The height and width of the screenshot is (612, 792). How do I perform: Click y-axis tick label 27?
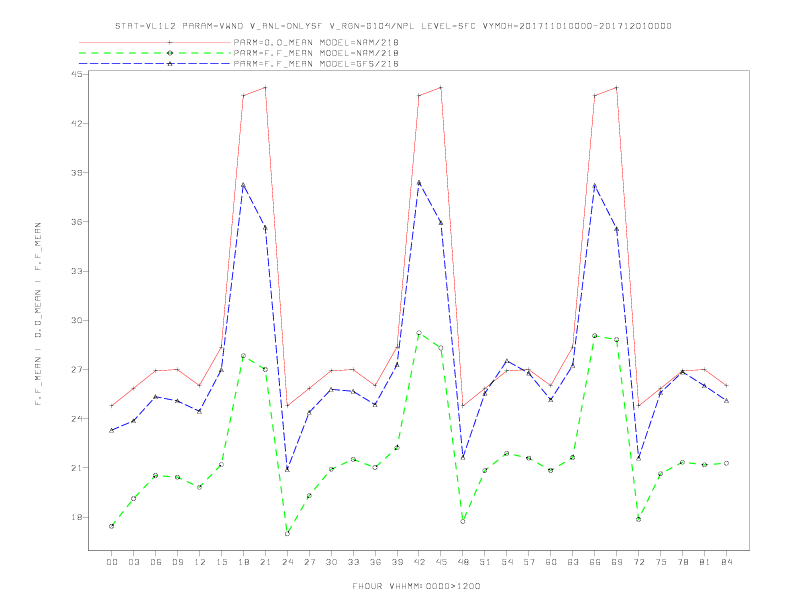tap(77, 370)
